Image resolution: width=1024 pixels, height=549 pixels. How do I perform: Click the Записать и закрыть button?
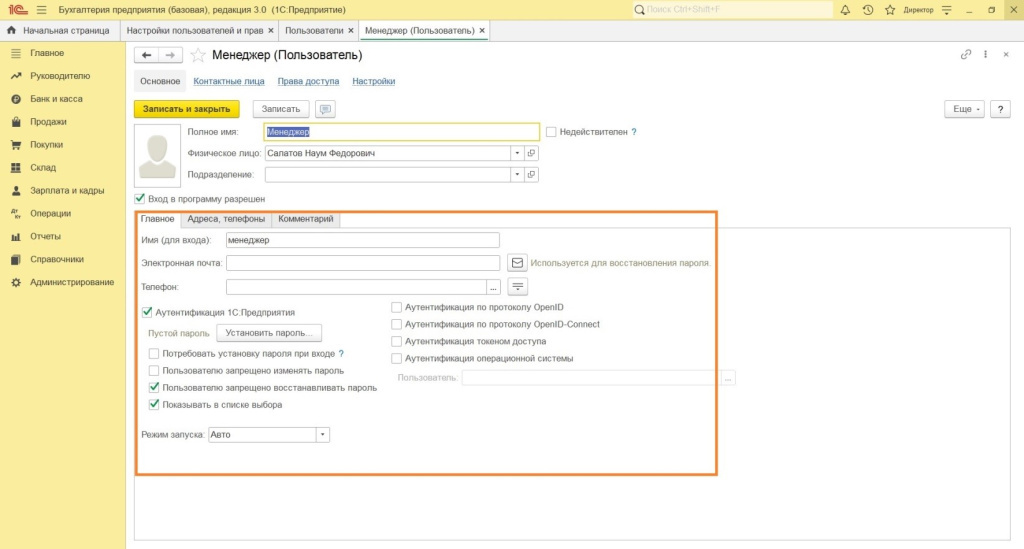[187, 109]
